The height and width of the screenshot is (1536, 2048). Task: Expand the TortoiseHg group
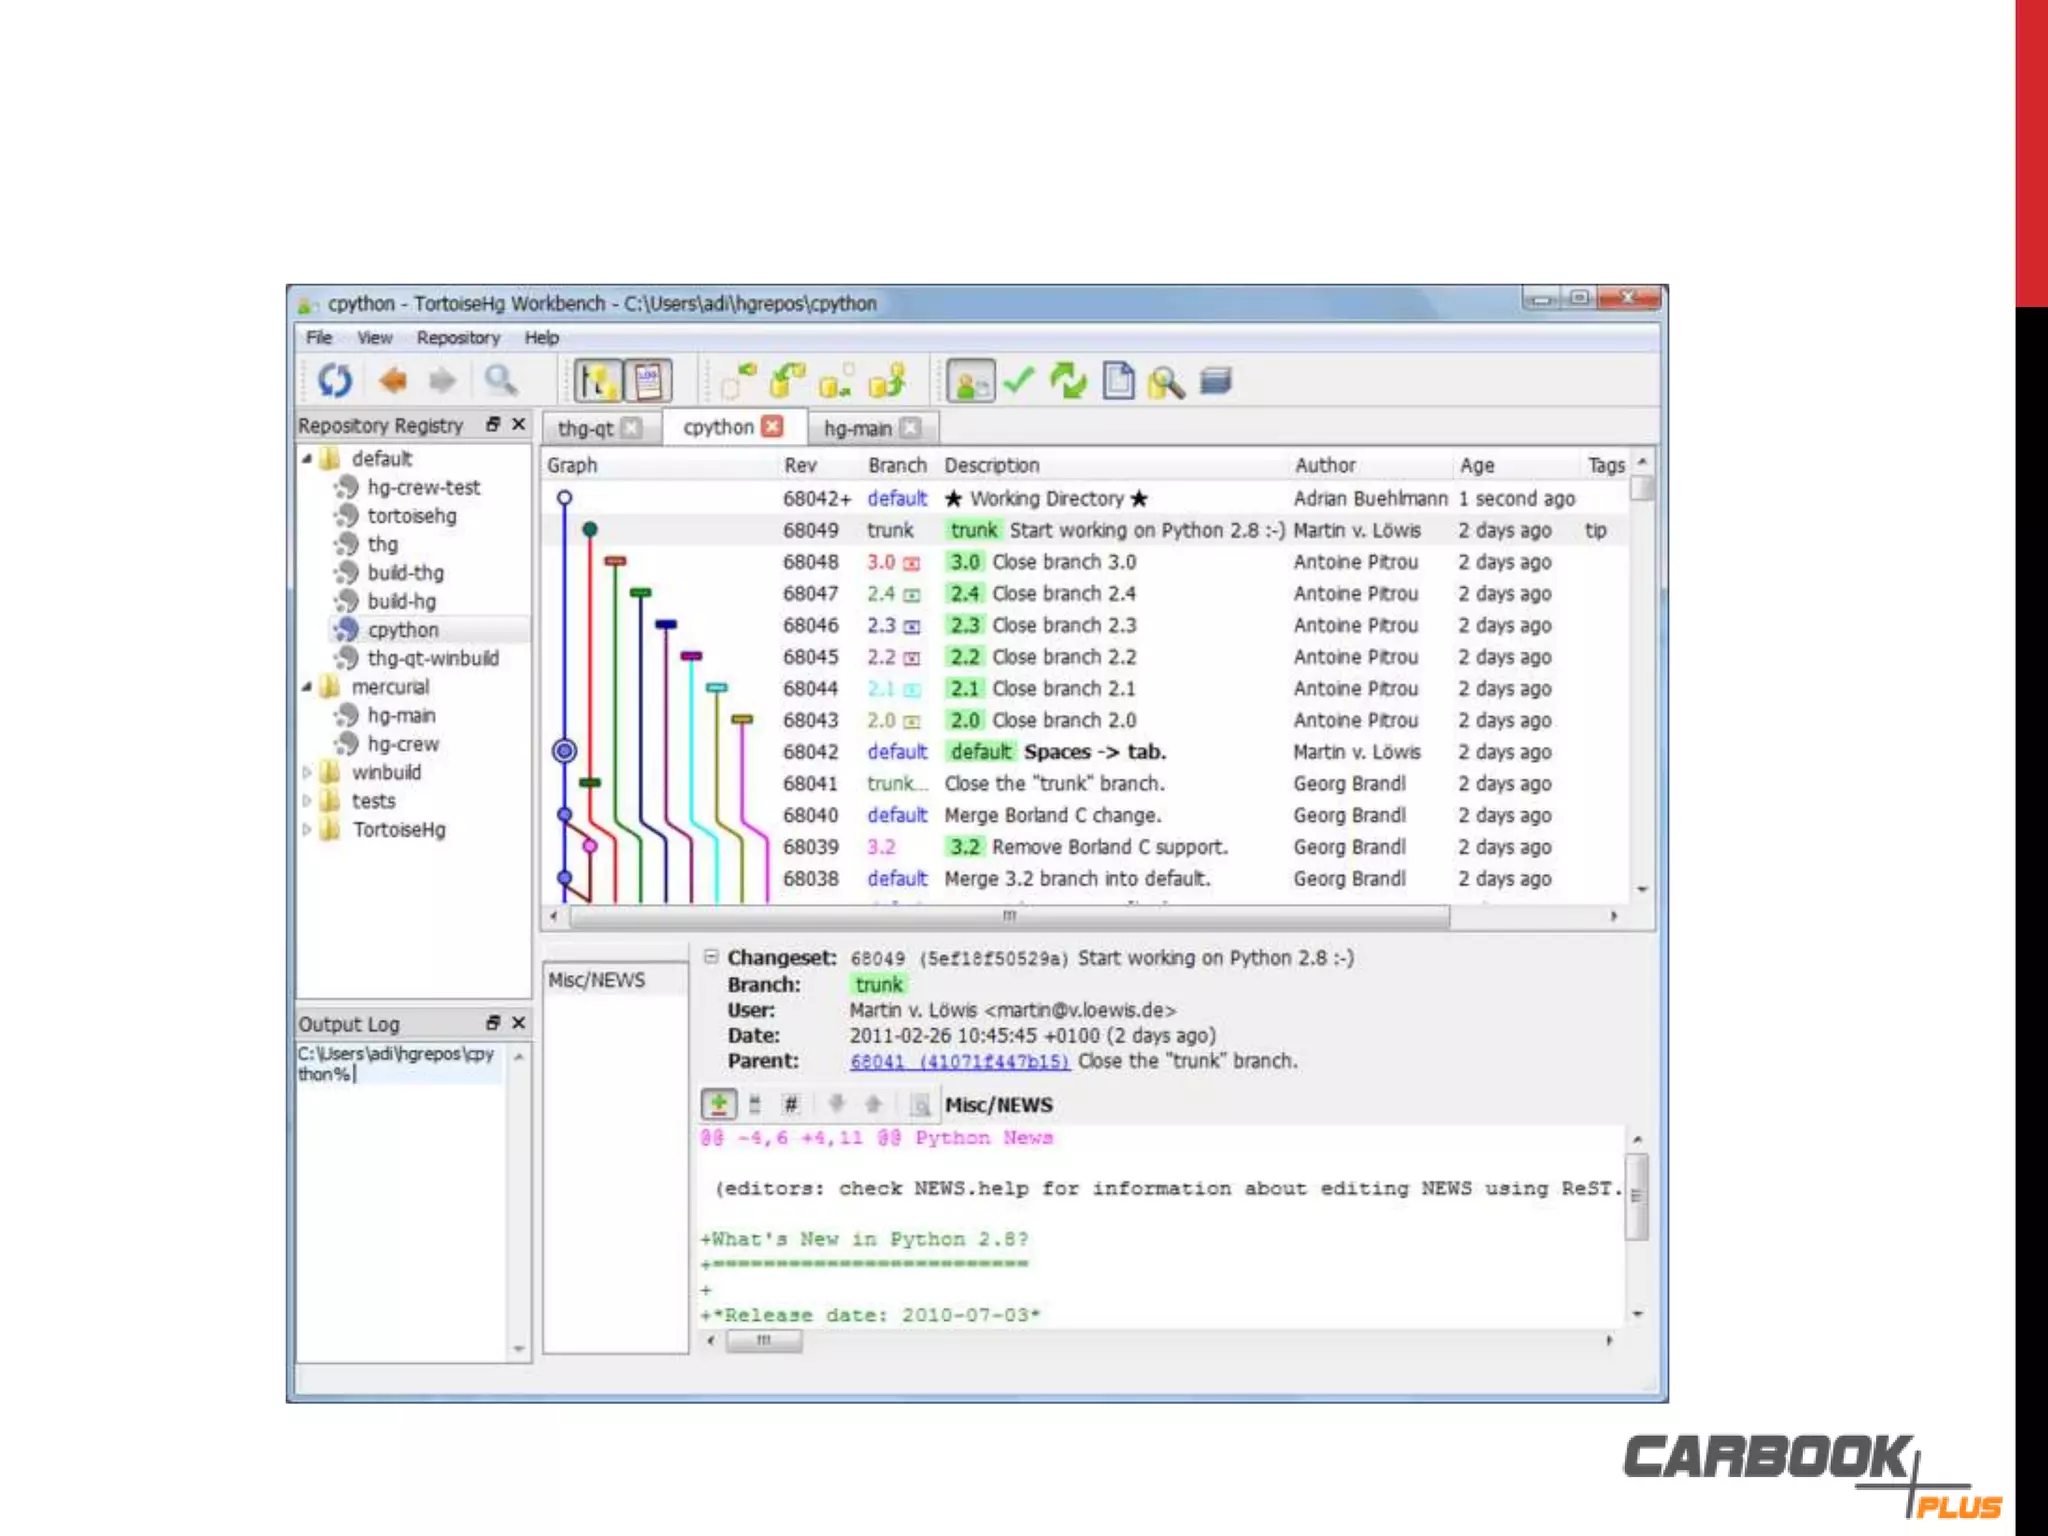(x=307, y=829)
